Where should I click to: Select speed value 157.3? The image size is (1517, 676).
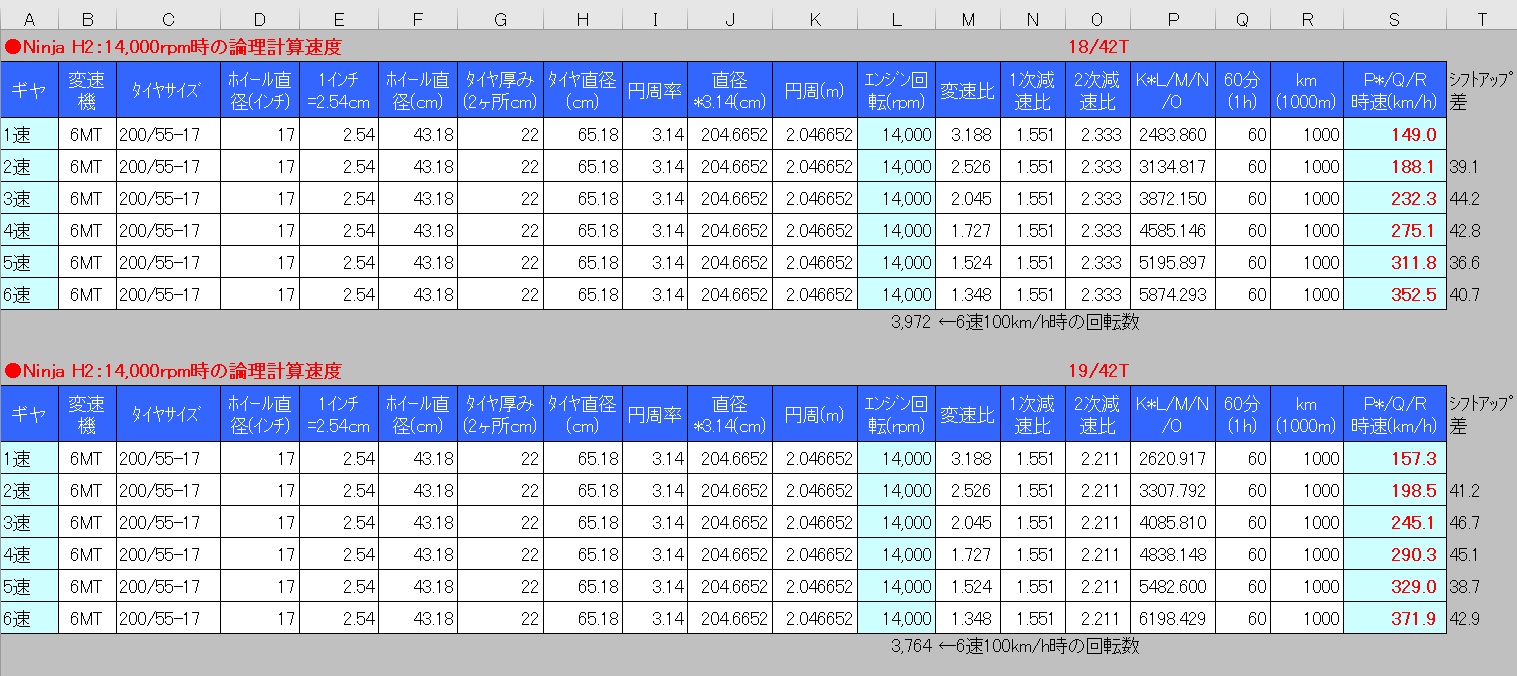(1395, 458)
